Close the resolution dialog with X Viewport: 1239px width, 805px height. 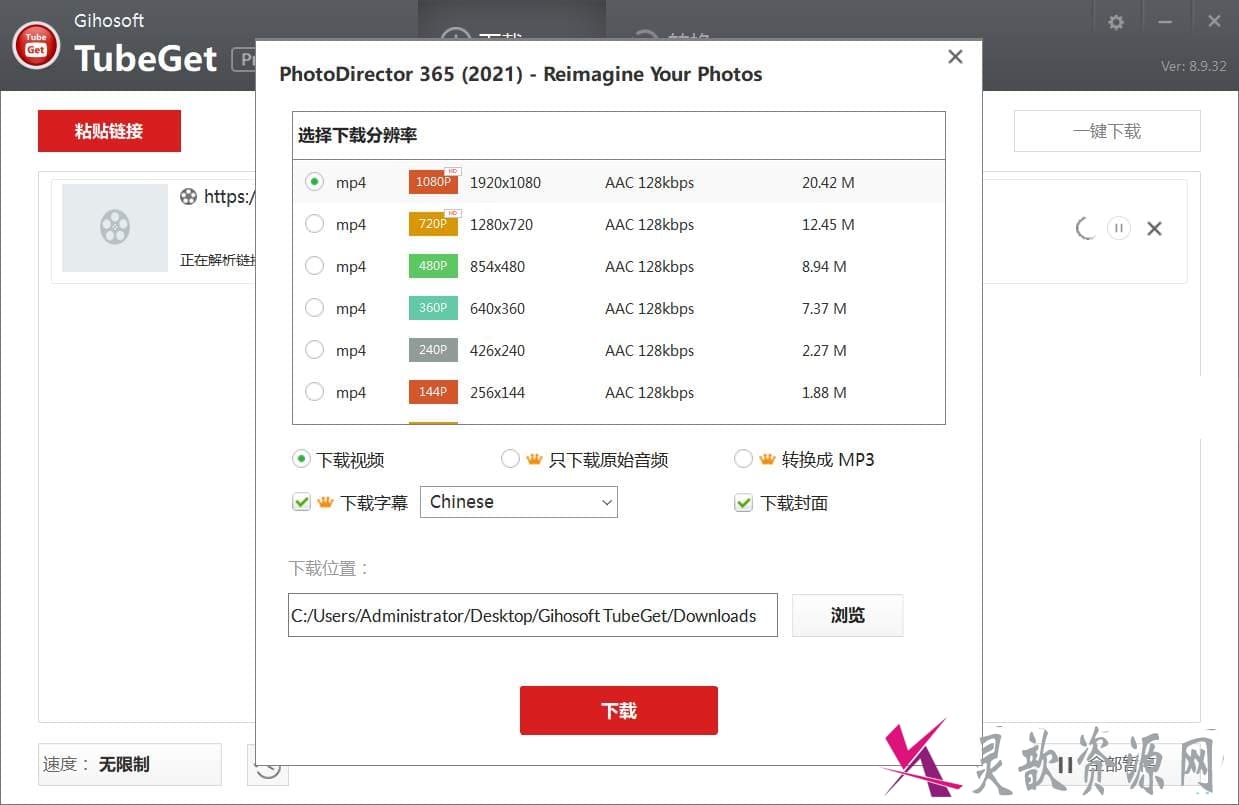click(955, 57)
